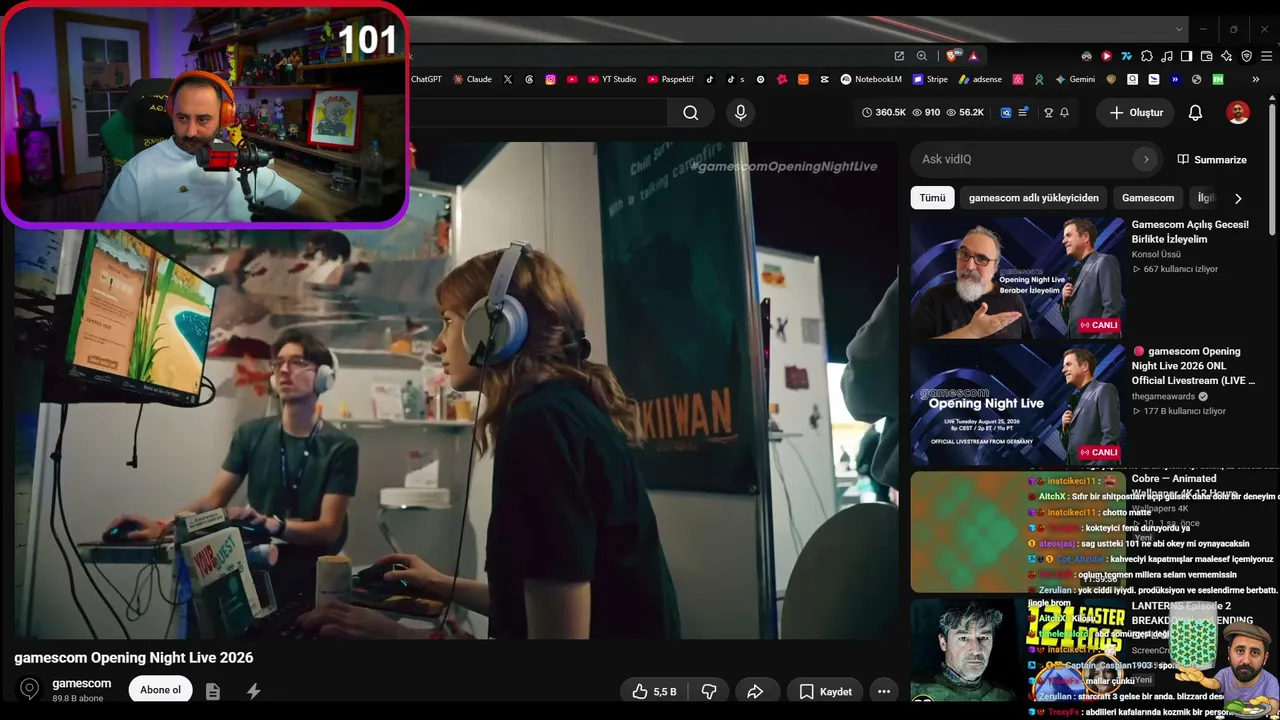Click the lightning bolt icon beside Abone ol

(254, 691)
